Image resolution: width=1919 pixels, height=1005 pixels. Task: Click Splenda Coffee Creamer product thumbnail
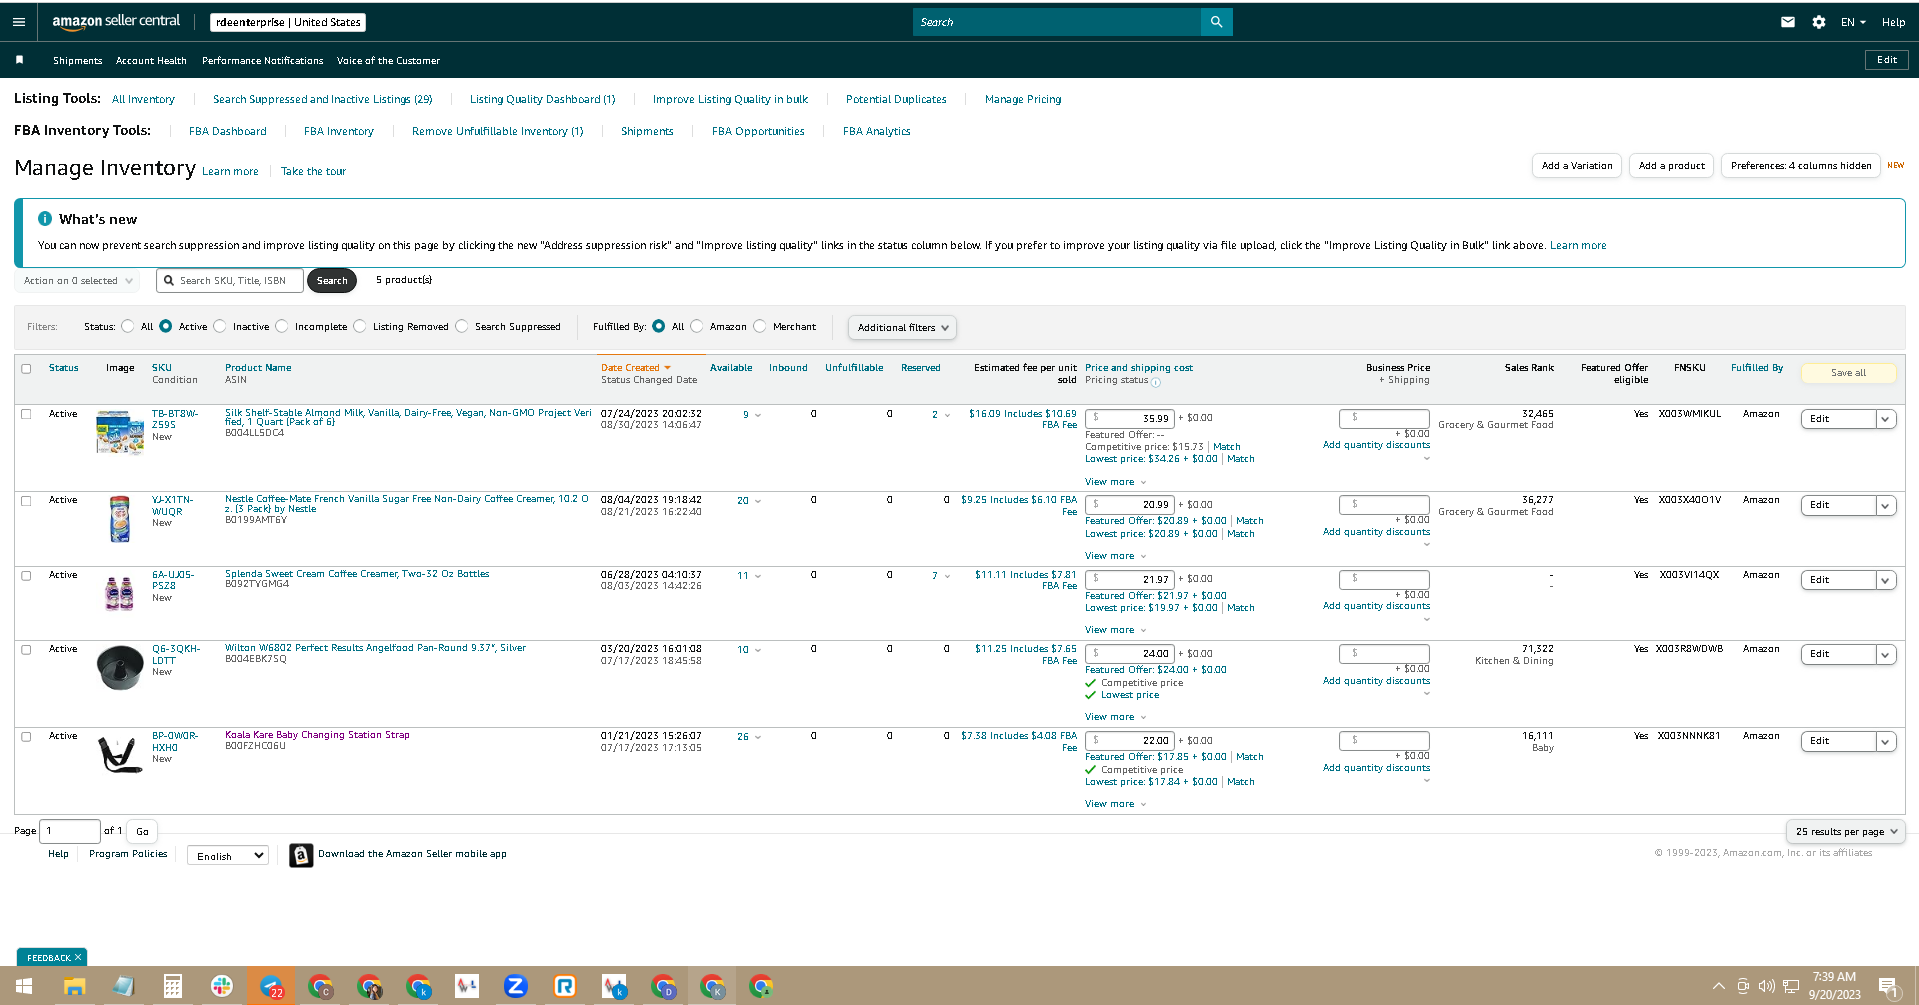pos(120,593)
